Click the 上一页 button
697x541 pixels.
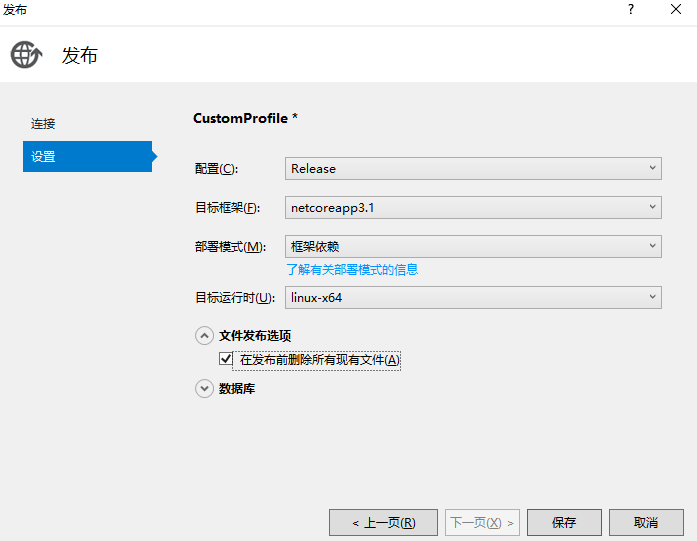[x=383, y=522]
